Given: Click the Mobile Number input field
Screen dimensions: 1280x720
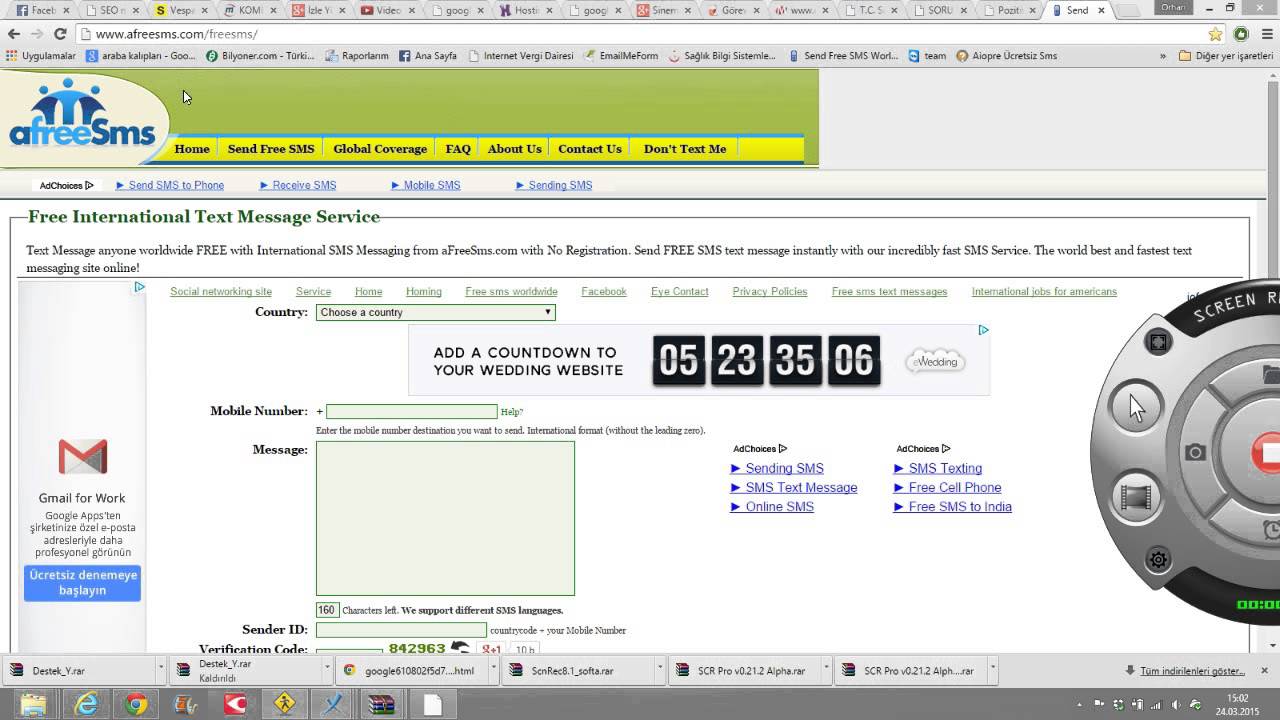Looking at the screenshot, I should tap(411, 412).
